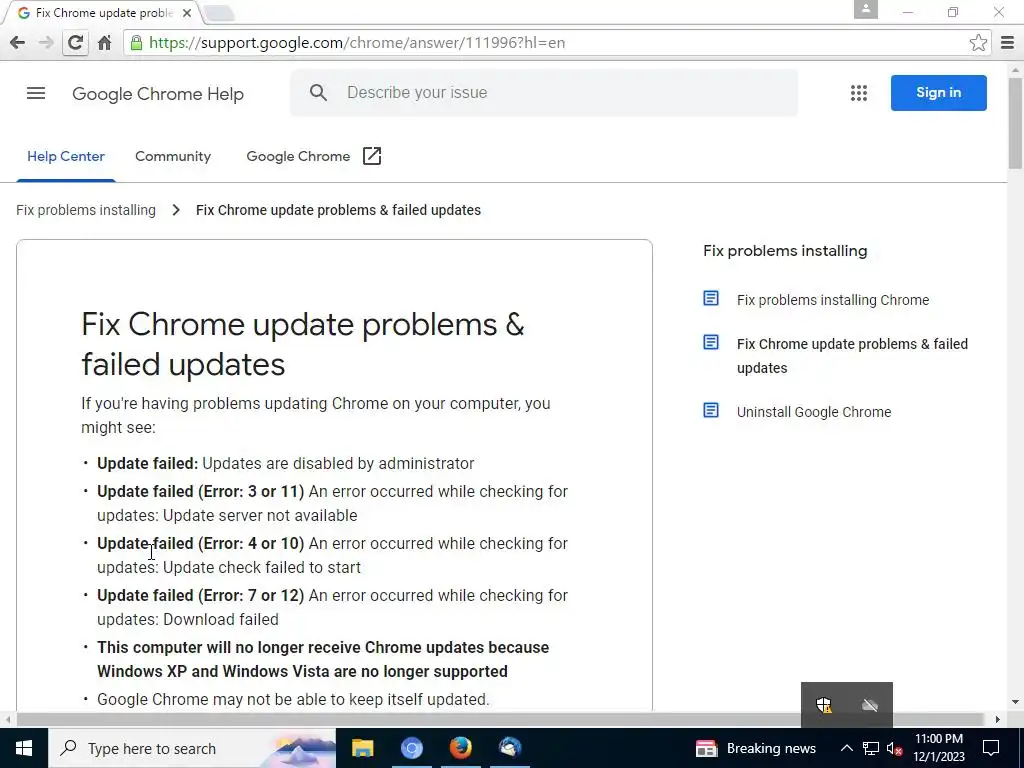The width and height of the screenshot is (1024, 768).
Task: Open Breaking news widget on the taskbar
Action: [756, 748]
